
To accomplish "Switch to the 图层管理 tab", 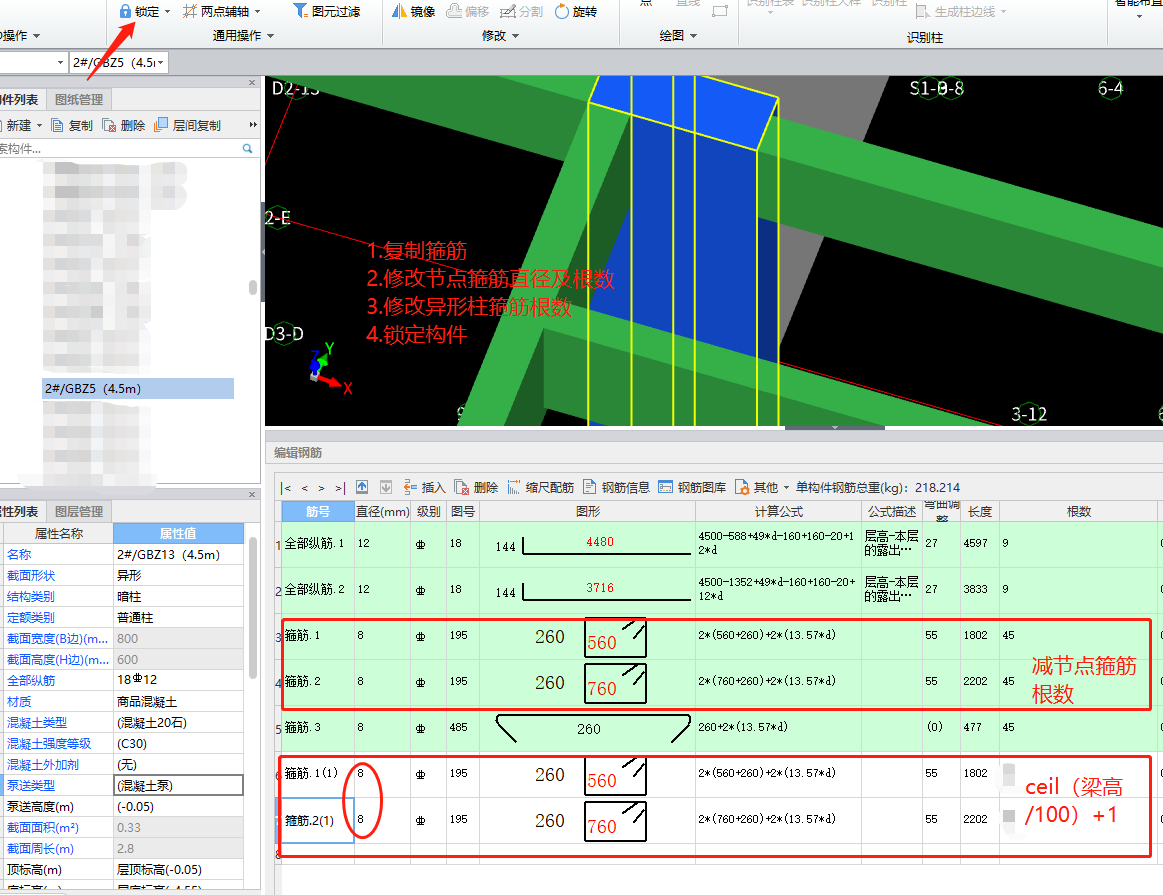I will point(79,511).
